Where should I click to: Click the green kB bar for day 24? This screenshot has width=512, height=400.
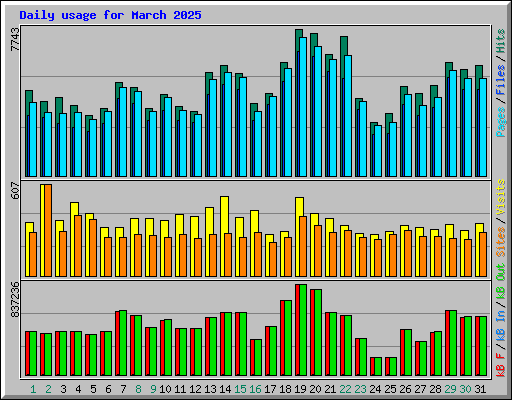(378, 367)
